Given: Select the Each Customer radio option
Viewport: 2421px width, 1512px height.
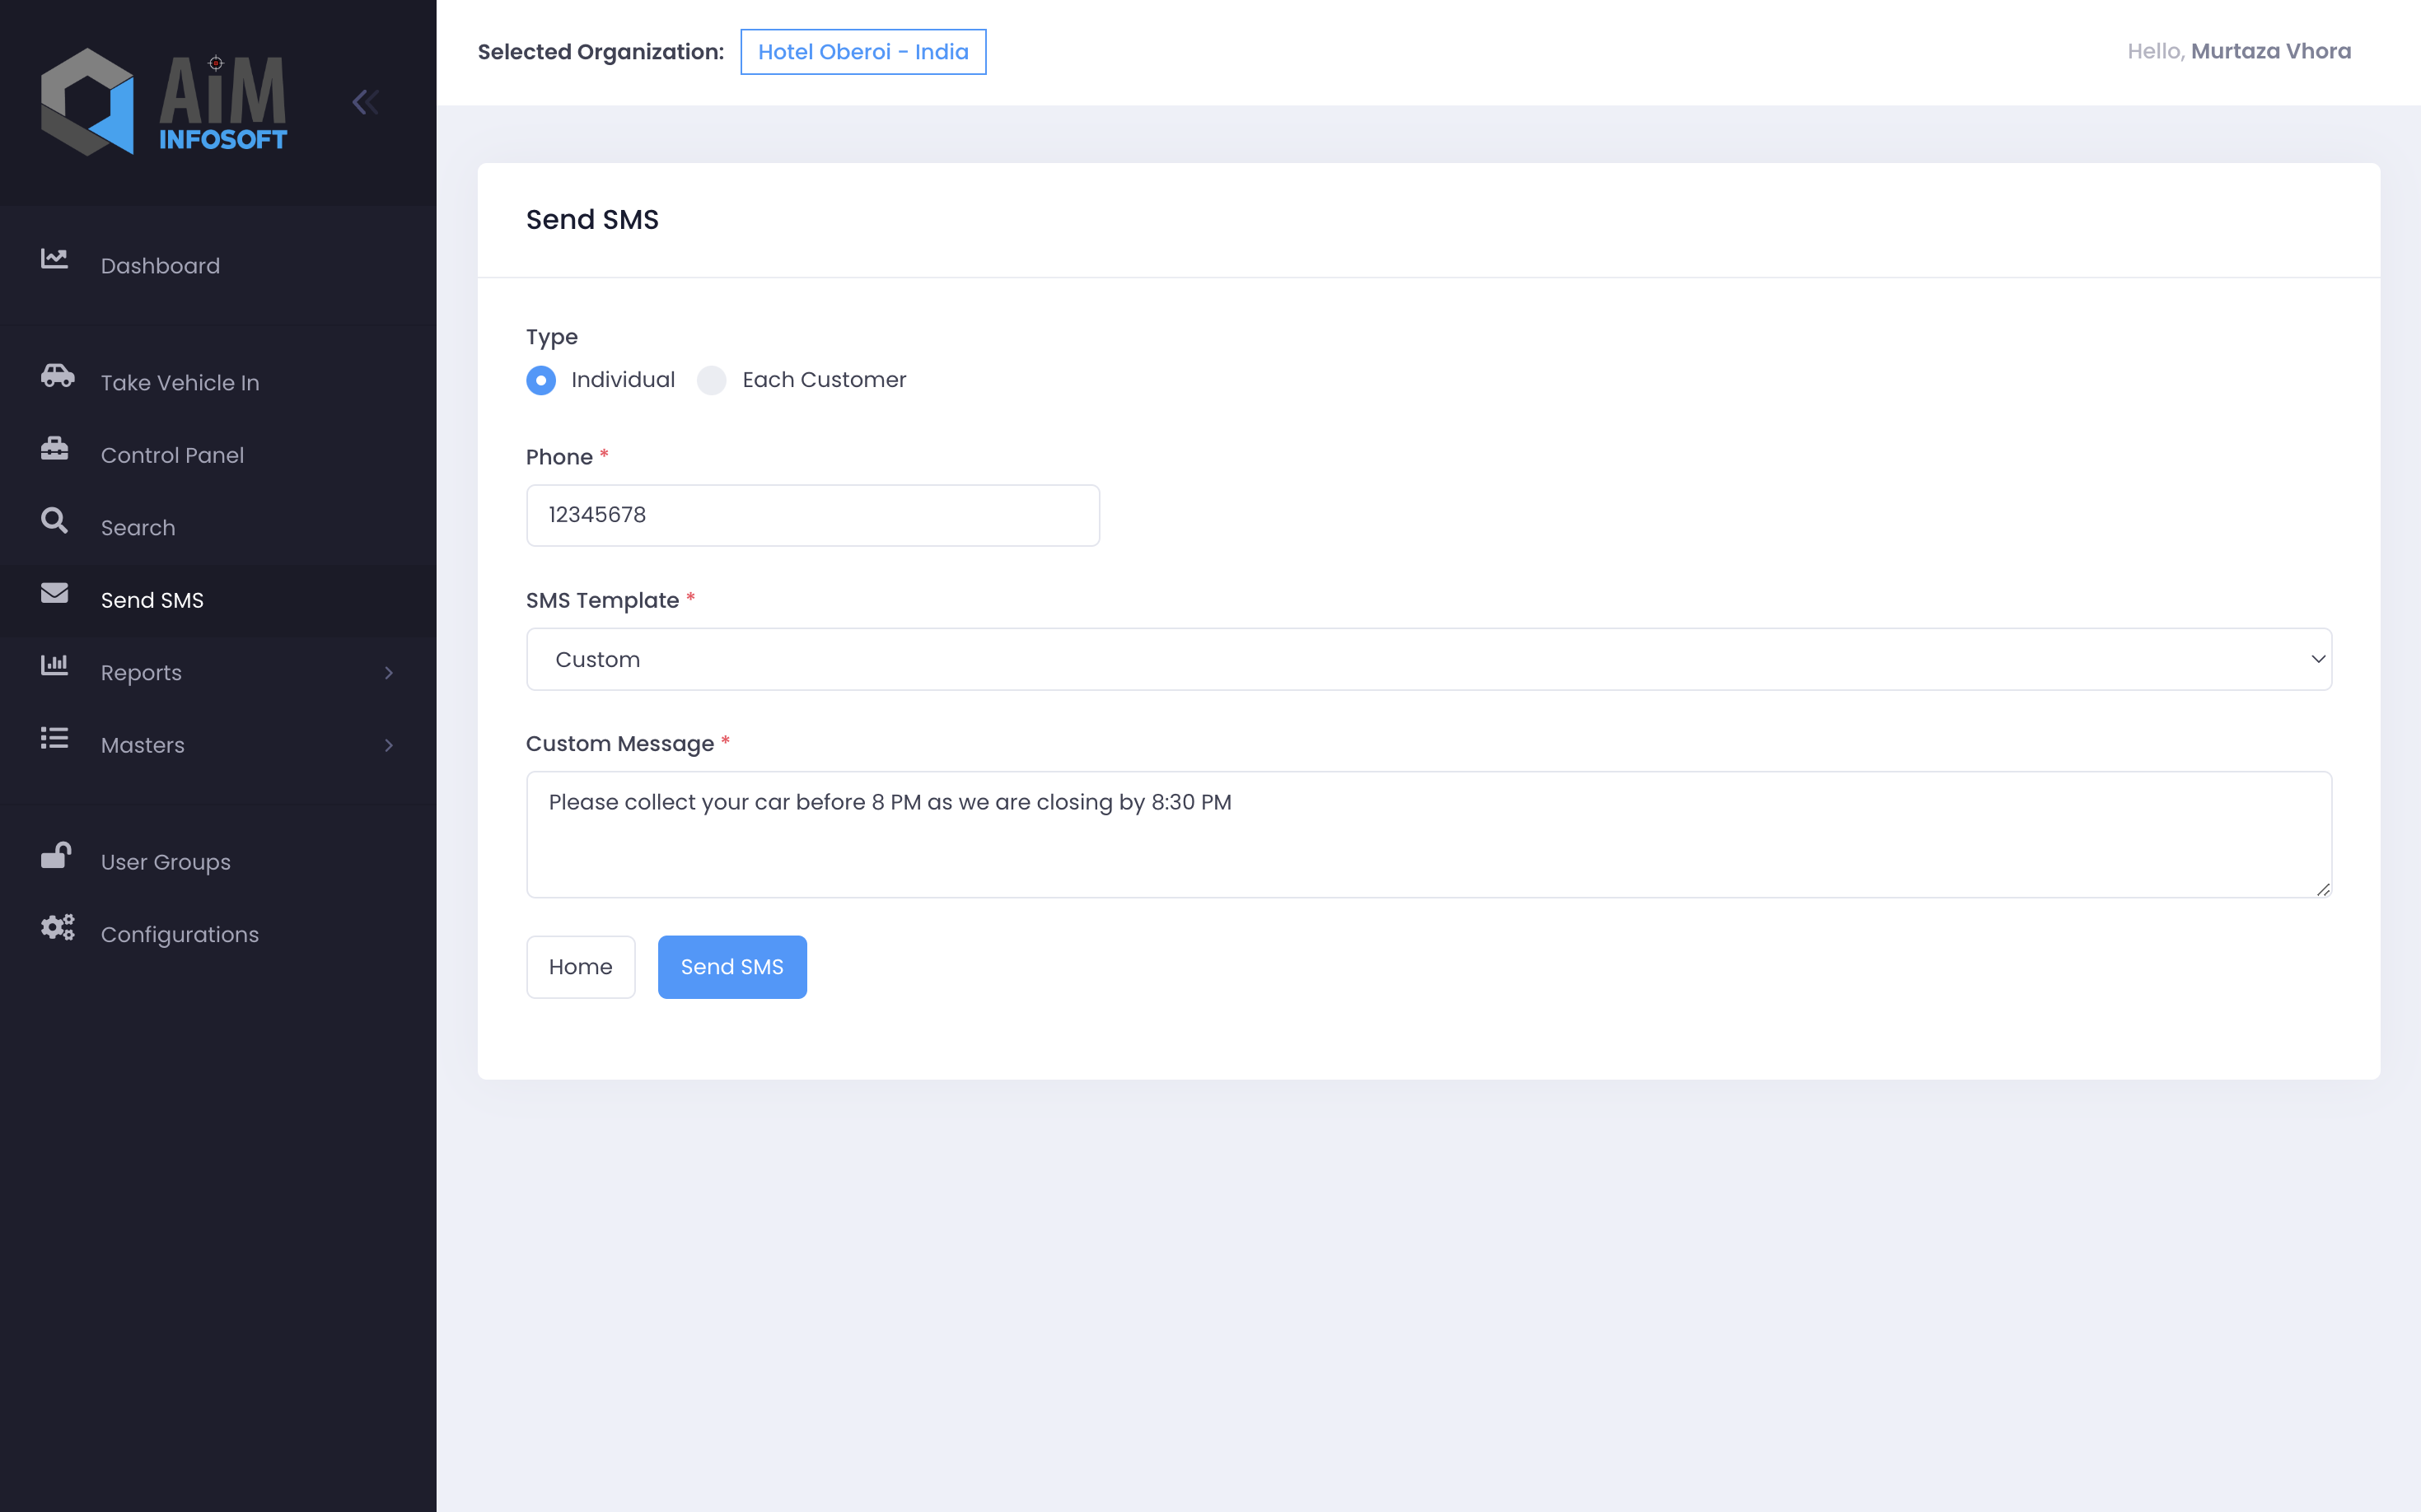Looking at the screenshot, I should point(712,380).
